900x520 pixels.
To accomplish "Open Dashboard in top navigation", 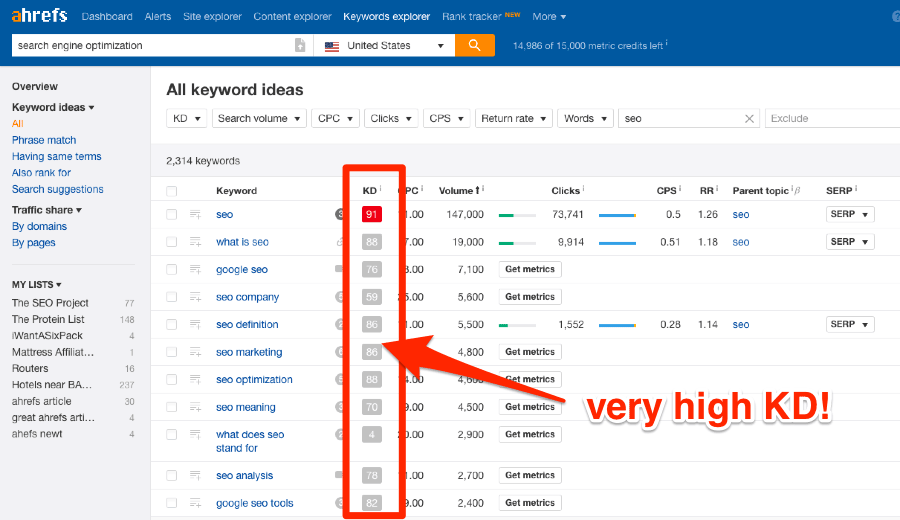I will (x=107, y=17).
